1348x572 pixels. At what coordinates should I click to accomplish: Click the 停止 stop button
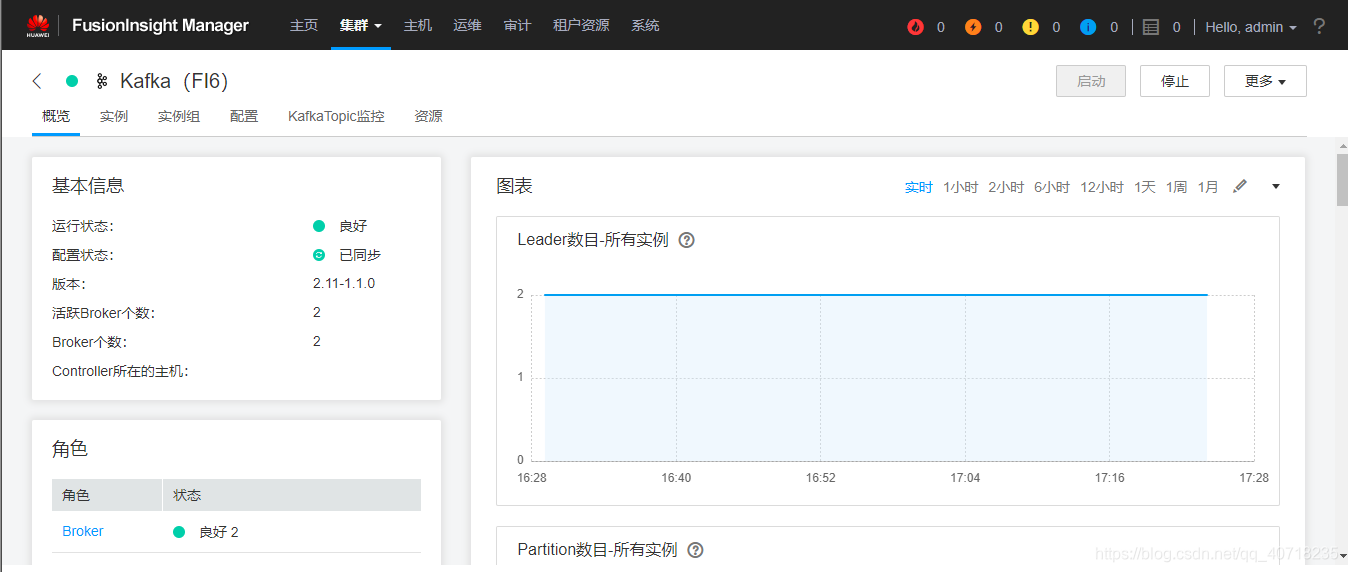click(x=1175, y=81)
